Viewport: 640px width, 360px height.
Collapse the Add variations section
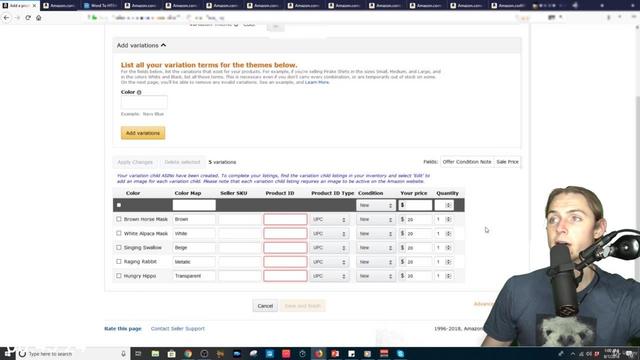click(141, 45)
